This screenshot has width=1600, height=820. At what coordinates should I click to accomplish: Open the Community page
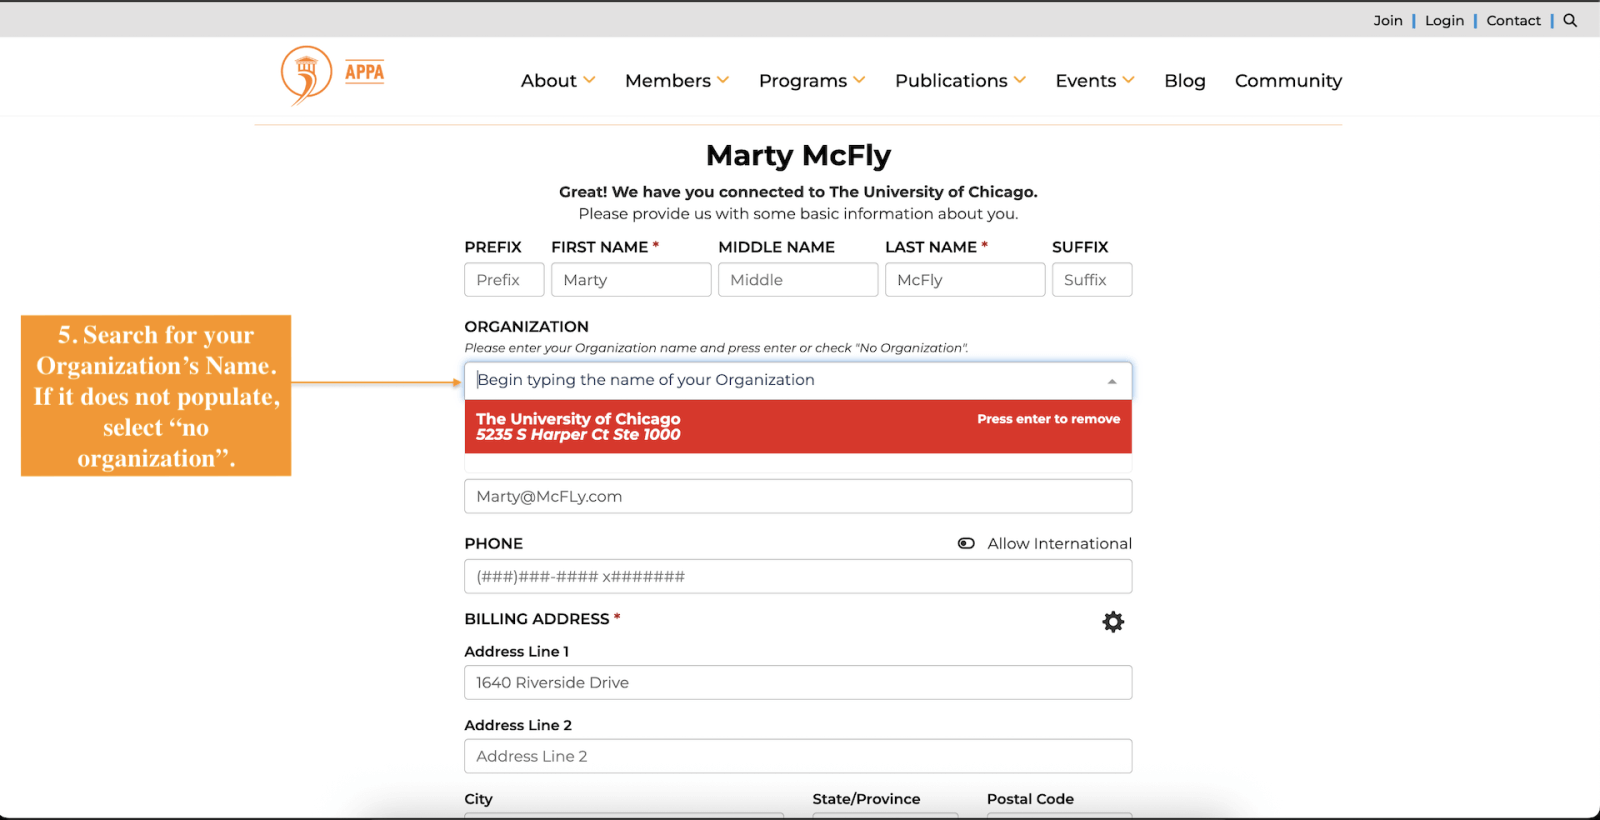click(x=1288, y=81)
